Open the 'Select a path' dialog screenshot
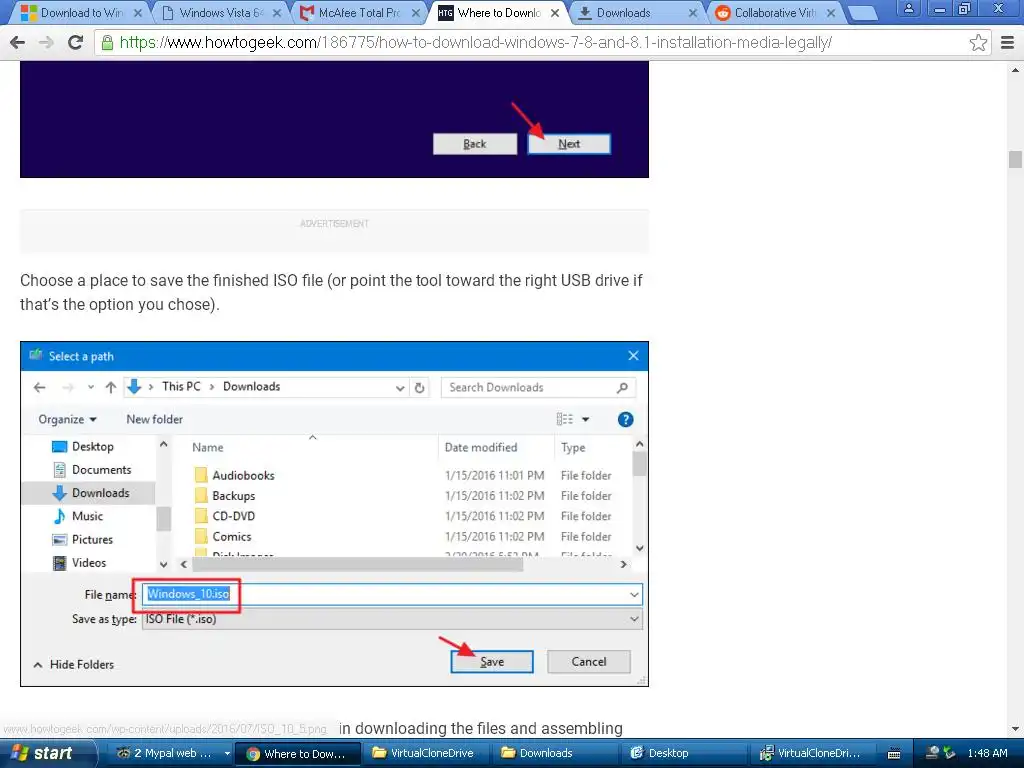 pyautogui.click(x=334, y=514)
